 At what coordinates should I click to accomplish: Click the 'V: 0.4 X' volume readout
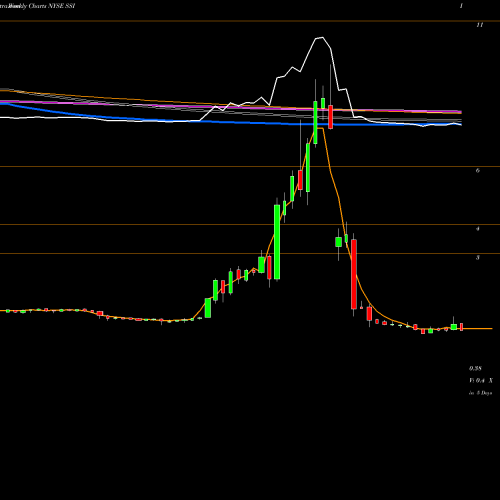(x=481, y=380)
